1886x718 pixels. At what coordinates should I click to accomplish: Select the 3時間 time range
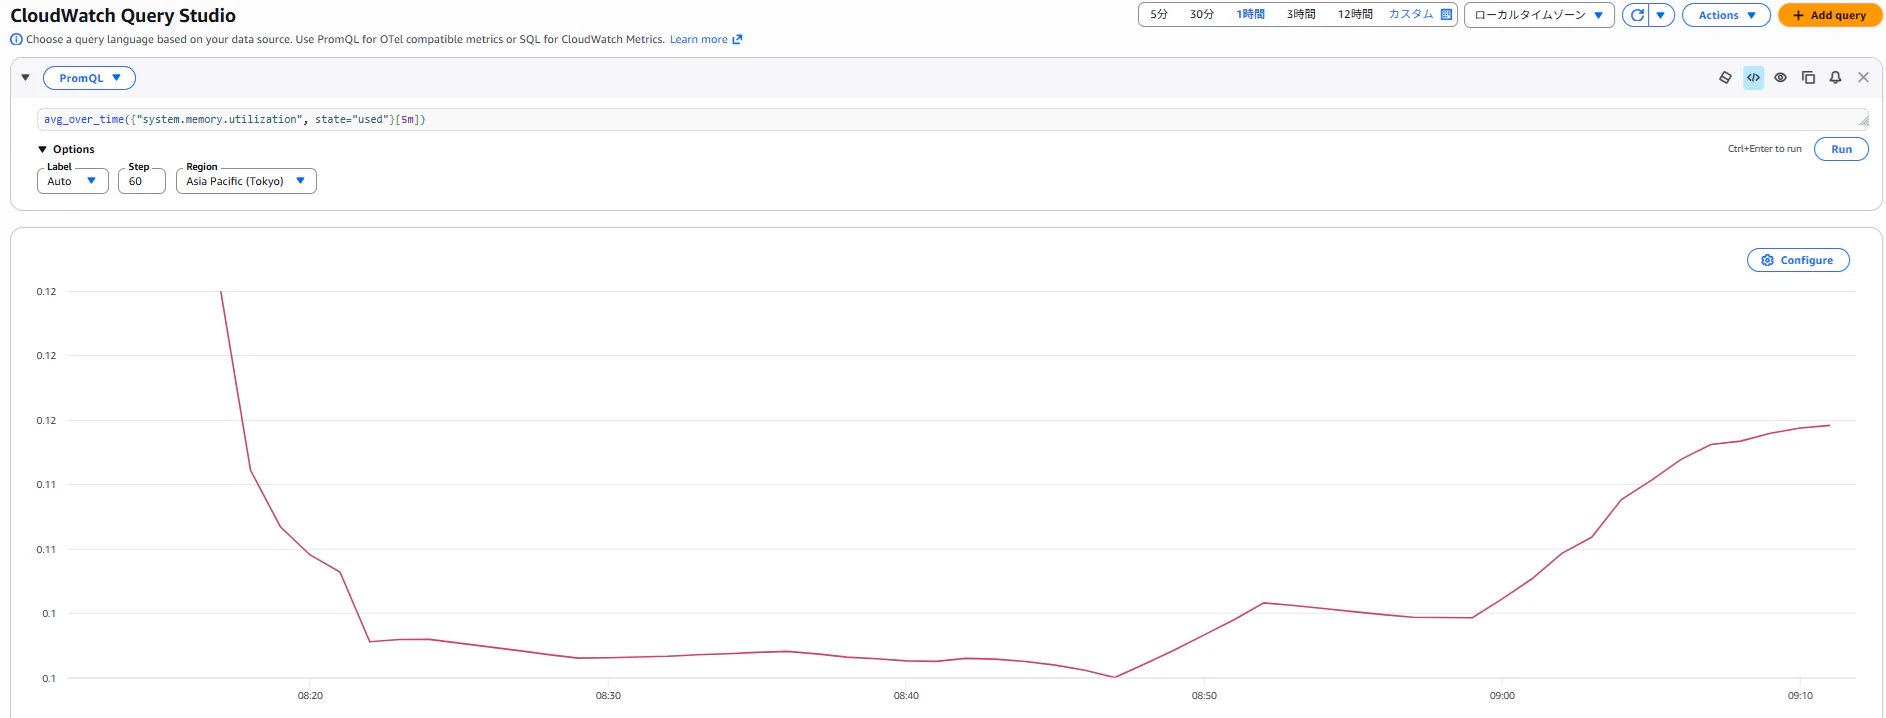pos(1301,15)
